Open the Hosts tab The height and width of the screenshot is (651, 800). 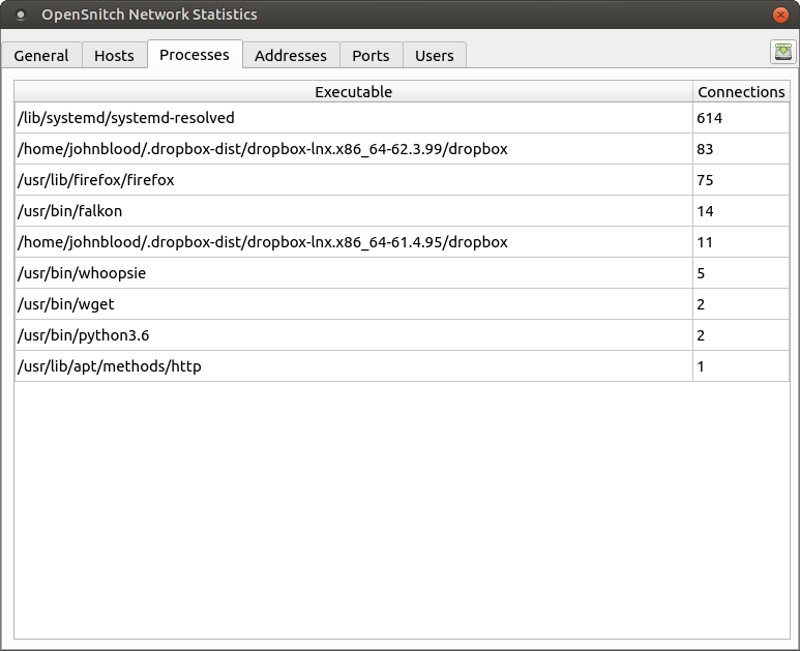113,55
